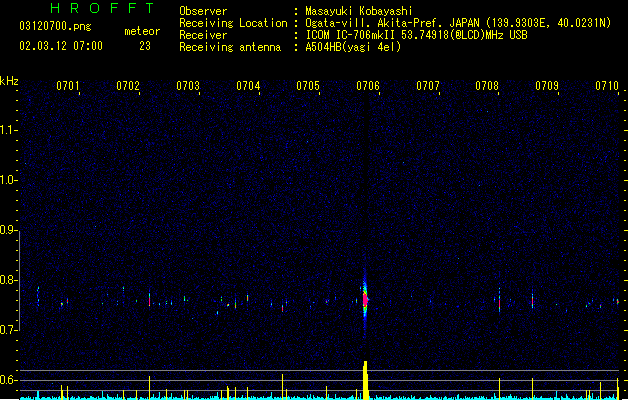Click time marker 0709
The height and width of the screenshot is (400, 629).
547,86
